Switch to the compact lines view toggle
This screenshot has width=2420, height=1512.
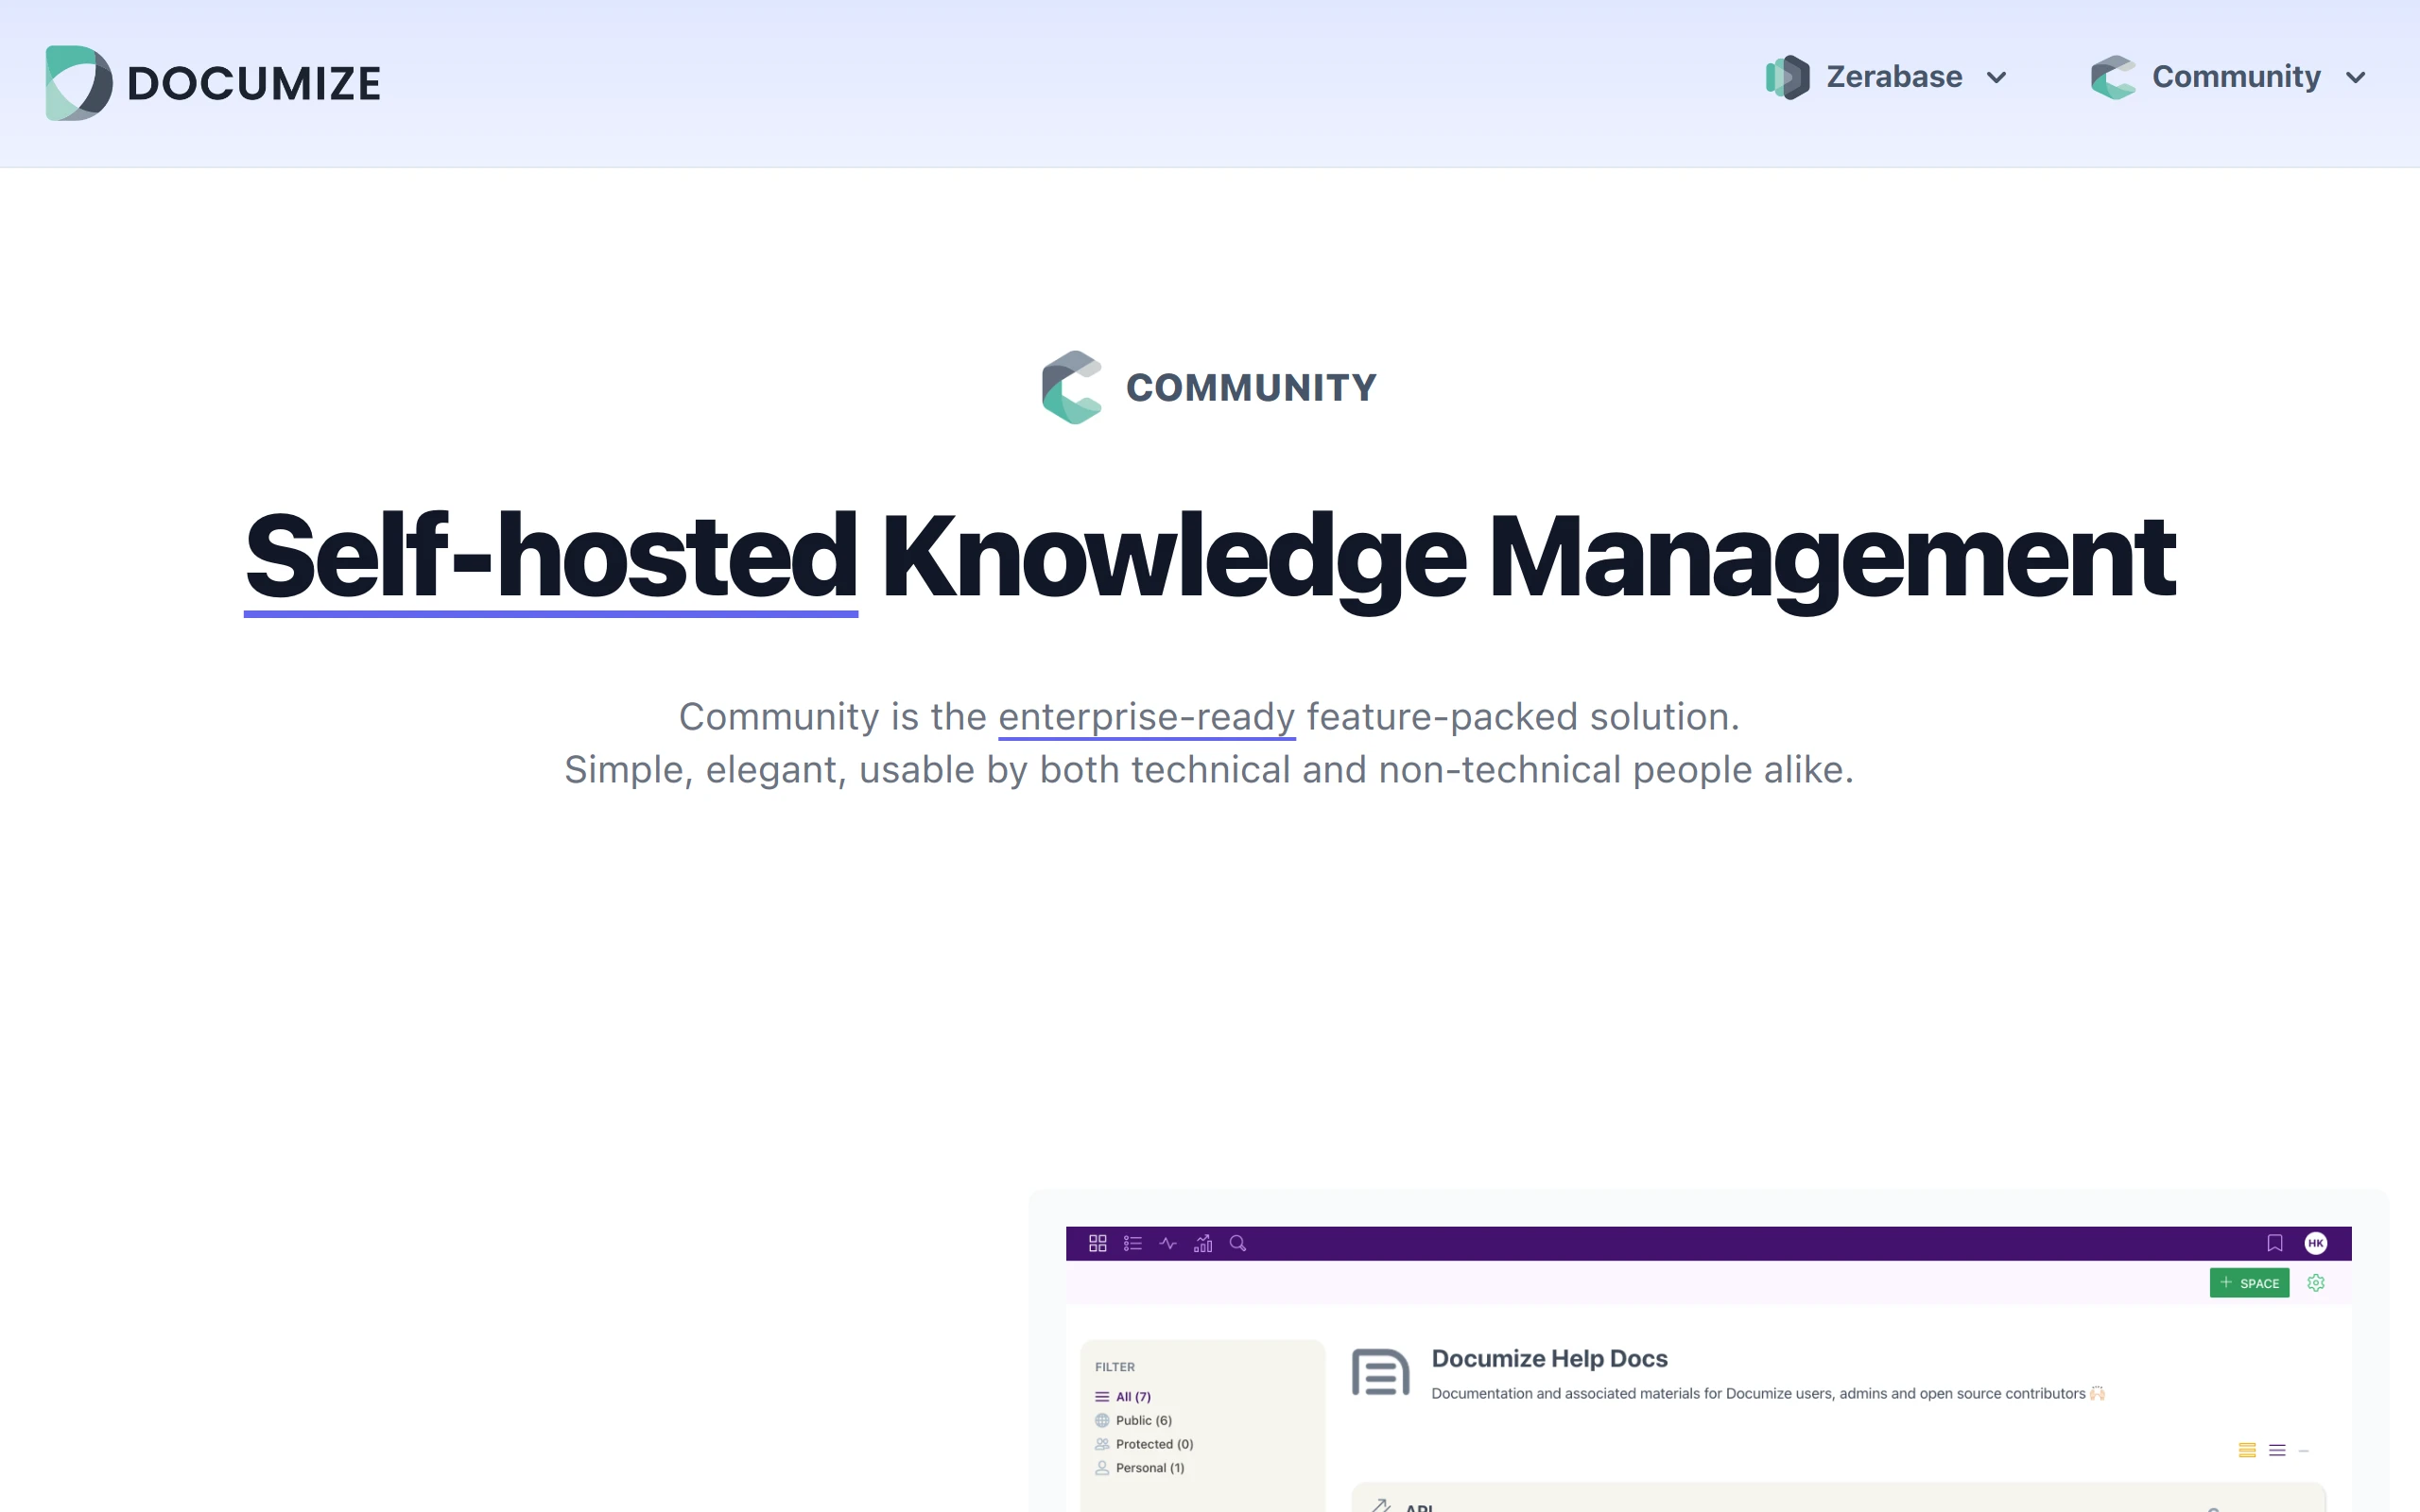2277,1450
